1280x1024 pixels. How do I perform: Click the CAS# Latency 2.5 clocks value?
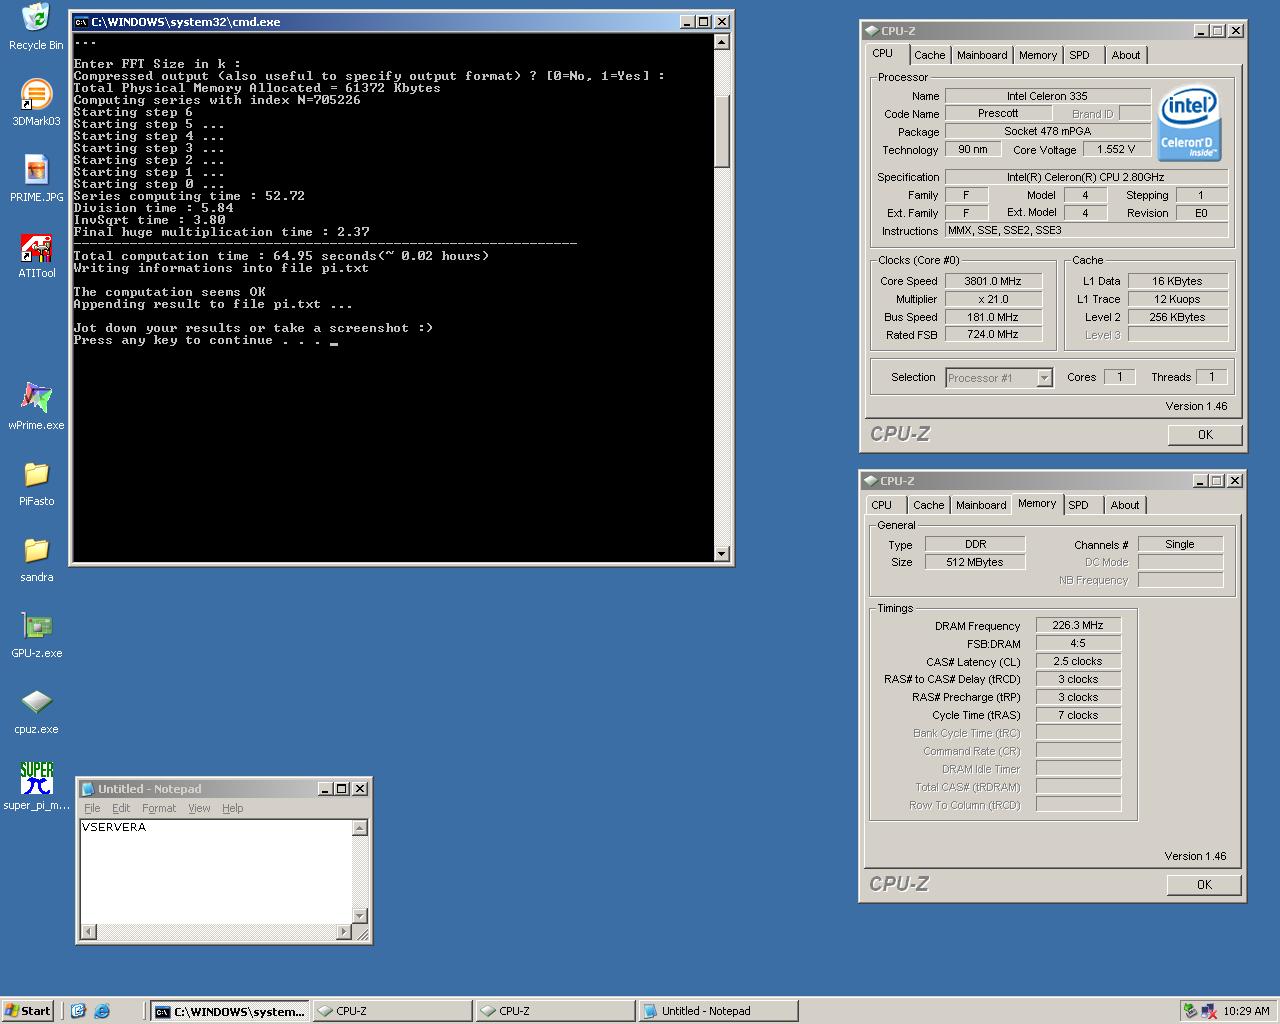pos(1078,661)
